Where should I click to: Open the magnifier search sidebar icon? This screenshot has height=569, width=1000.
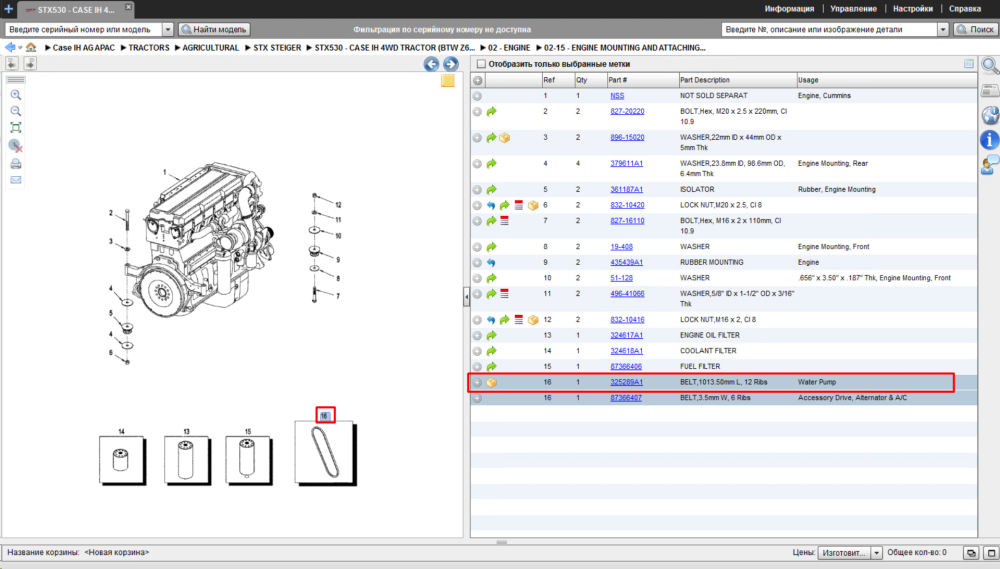click(x=990, y=65)
